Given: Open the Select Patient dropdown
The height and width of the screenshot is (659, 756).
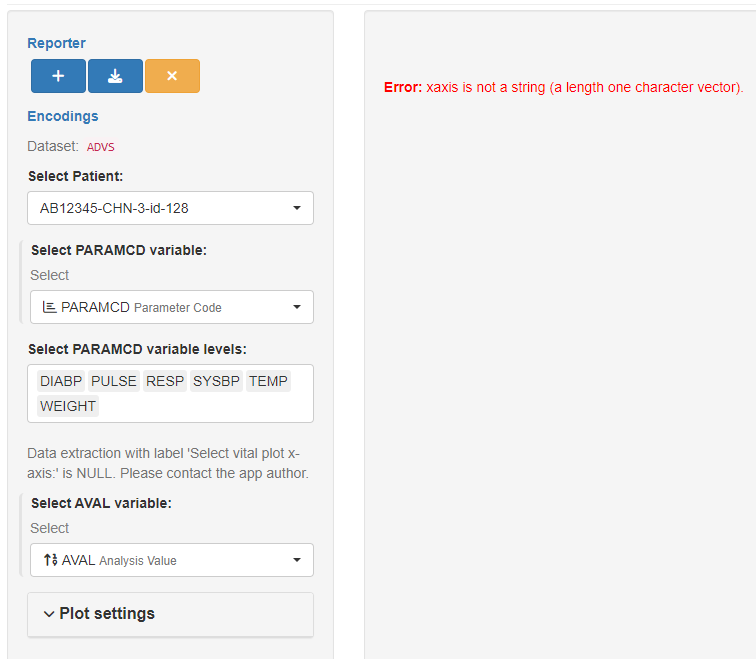Looking at the screenshot, I should [x=170, y=208].
